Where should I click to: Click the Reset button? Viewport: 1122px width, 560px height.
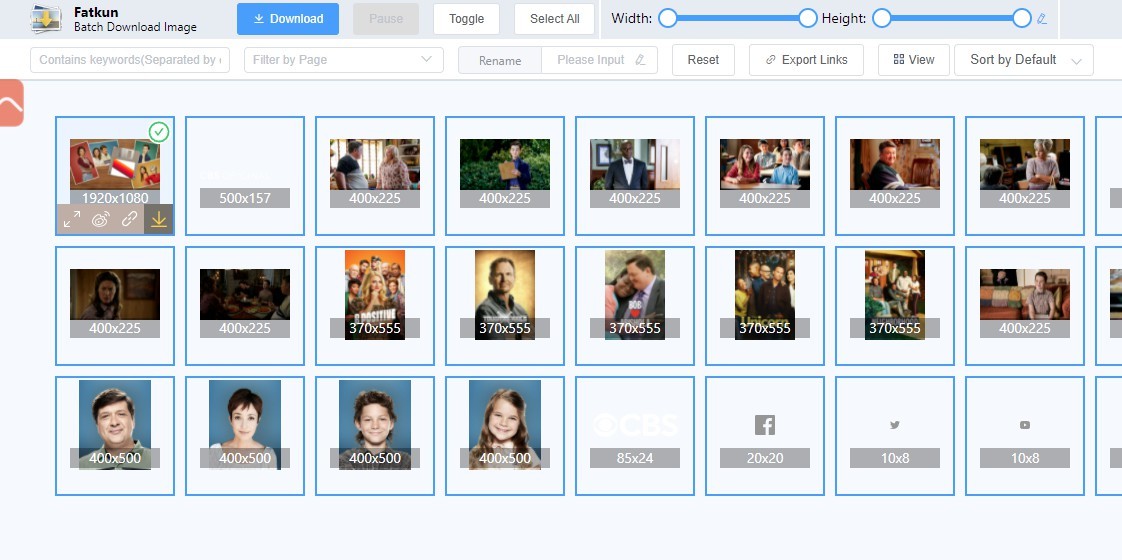click(x=703, y=60)
